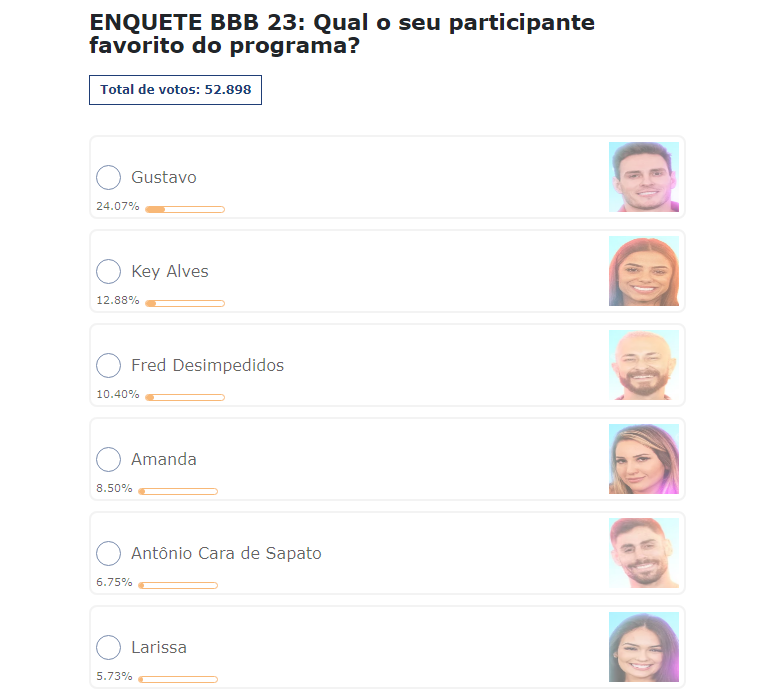This screenshot has width=776, height=696.
Task: Pick the Amanda radio button
Action: coord(108,460)
